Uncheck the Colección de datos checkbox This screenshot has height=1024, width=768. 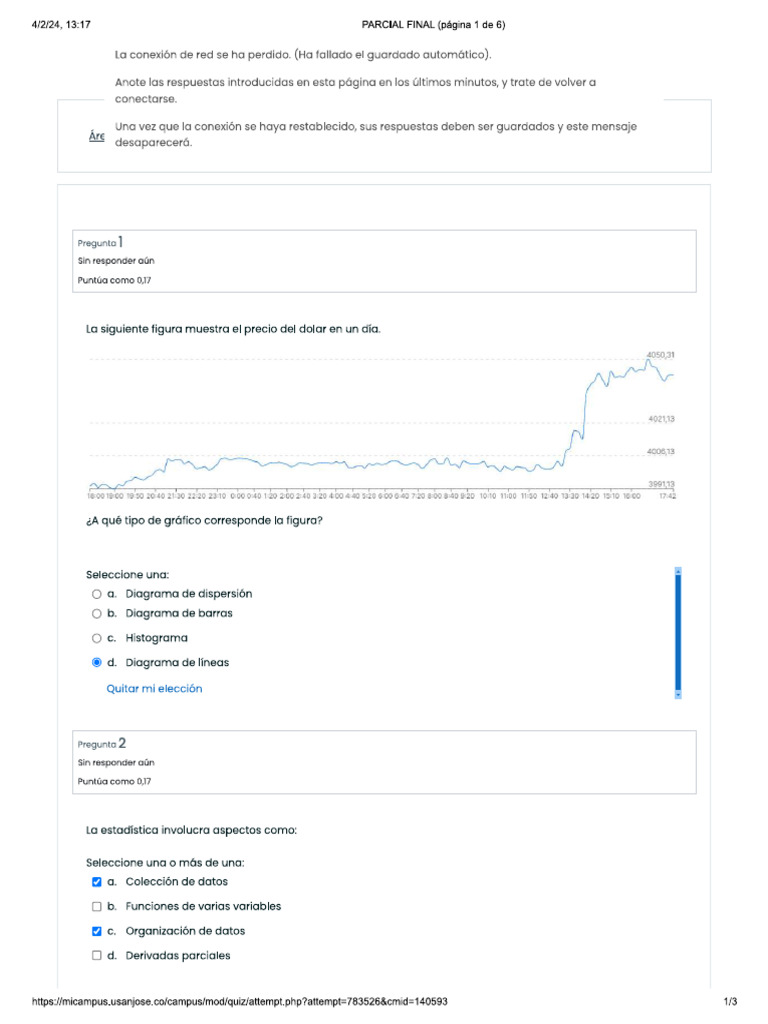click(x=97, y=882)
